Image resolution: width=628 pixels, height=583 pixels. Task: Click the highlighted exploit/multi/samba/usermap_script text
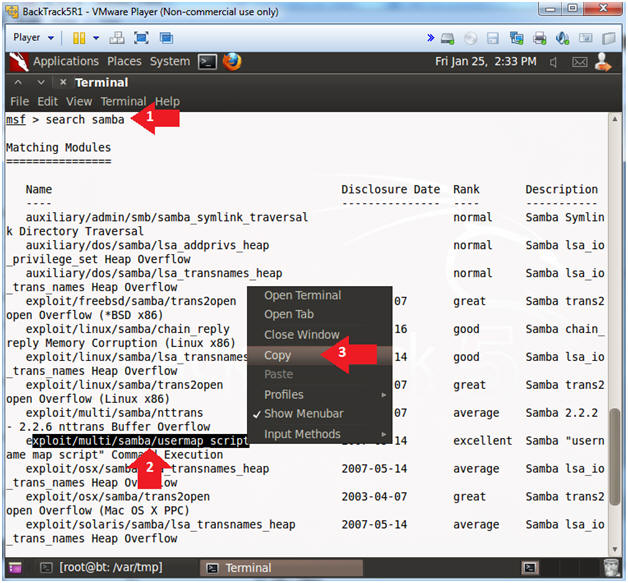(x=140, y=441)
